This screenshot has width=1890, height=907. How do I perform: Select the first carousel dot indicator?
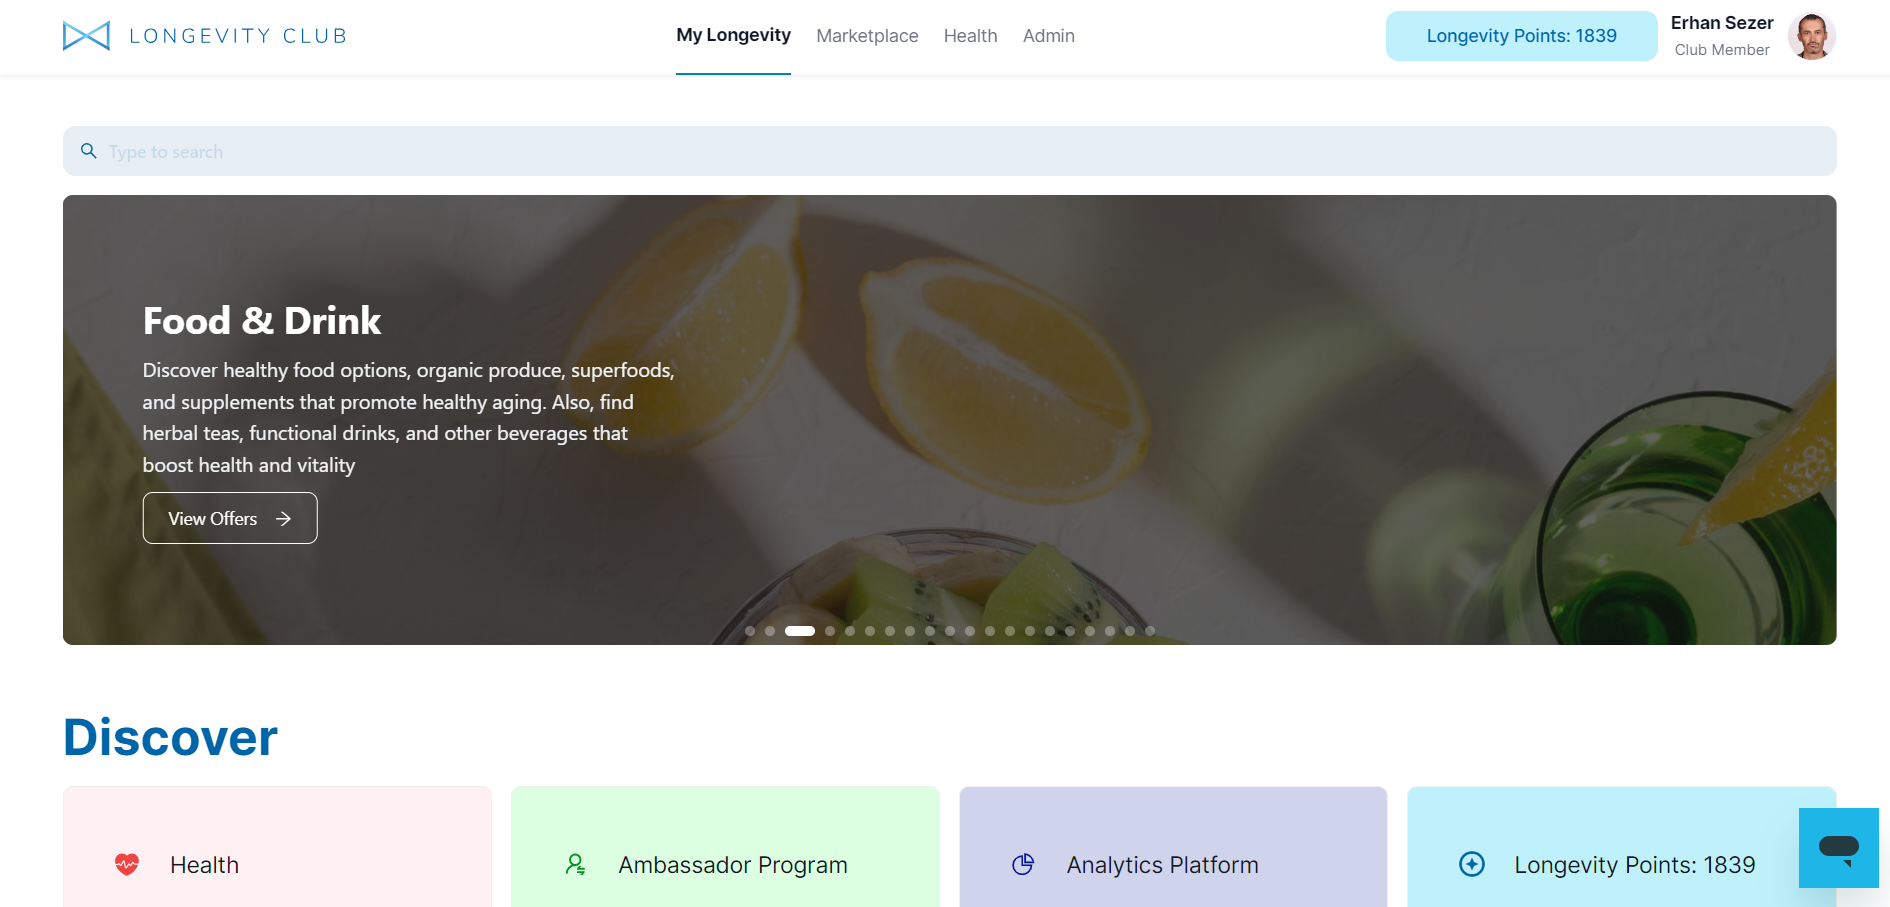tap(750, 631)
